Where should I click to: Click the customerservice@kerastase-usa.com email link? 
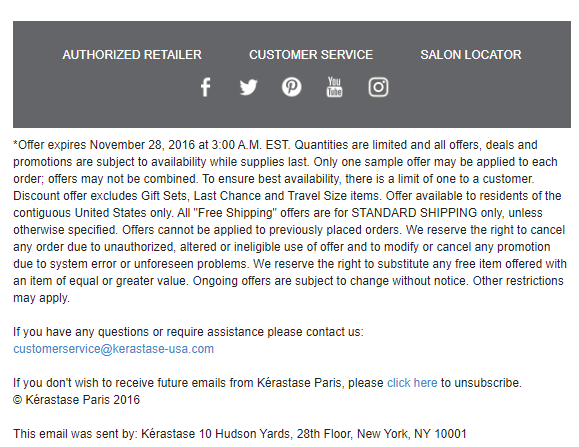point(113,349)
